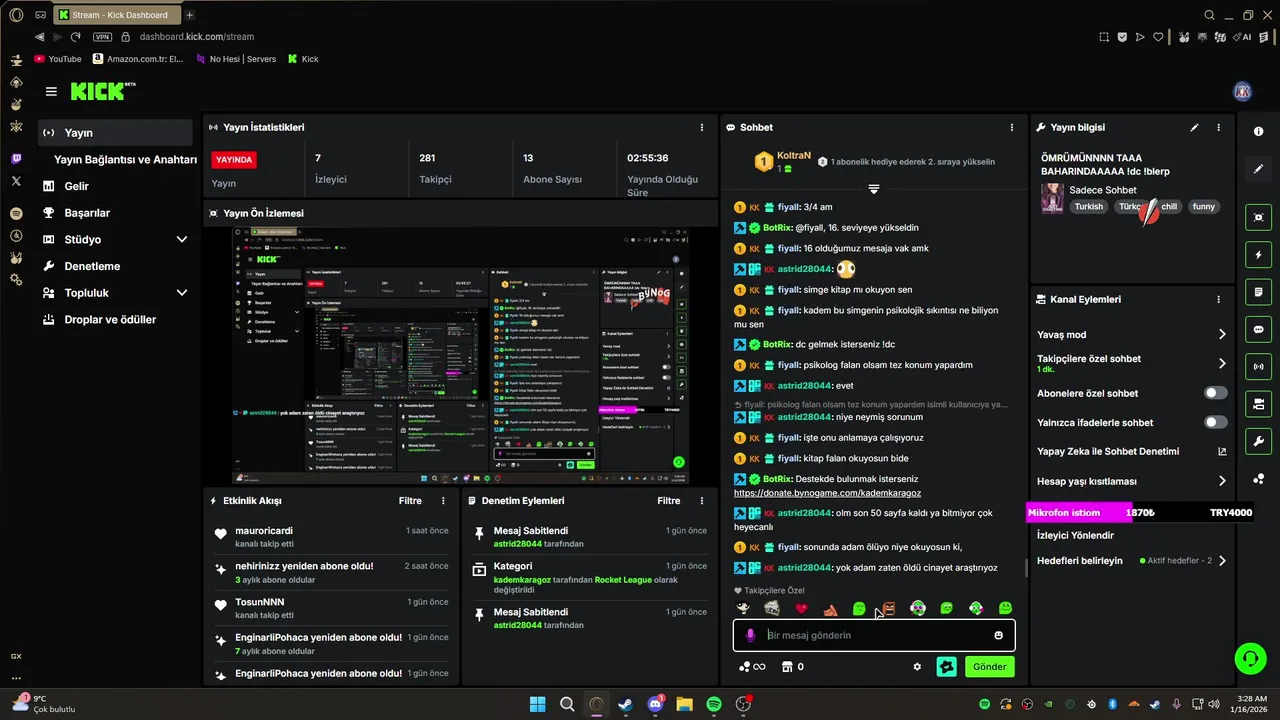Toggle the document widget in the right bar
The image size is (1280, 720).
(1258, 292)
